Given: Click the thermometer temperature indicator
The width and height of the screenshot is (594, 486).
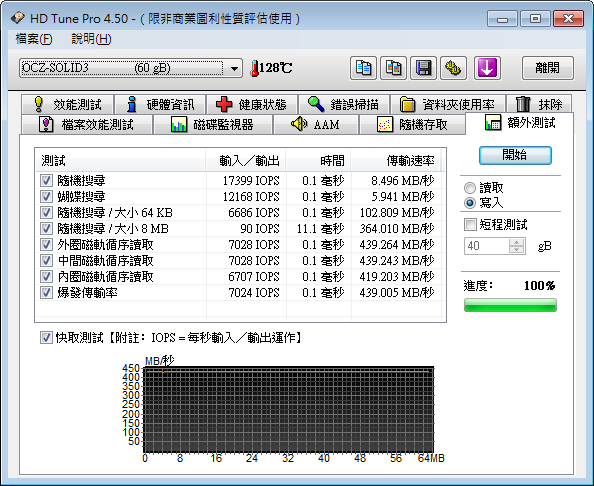Looking at the screenshot, I should tap(271, 68).
